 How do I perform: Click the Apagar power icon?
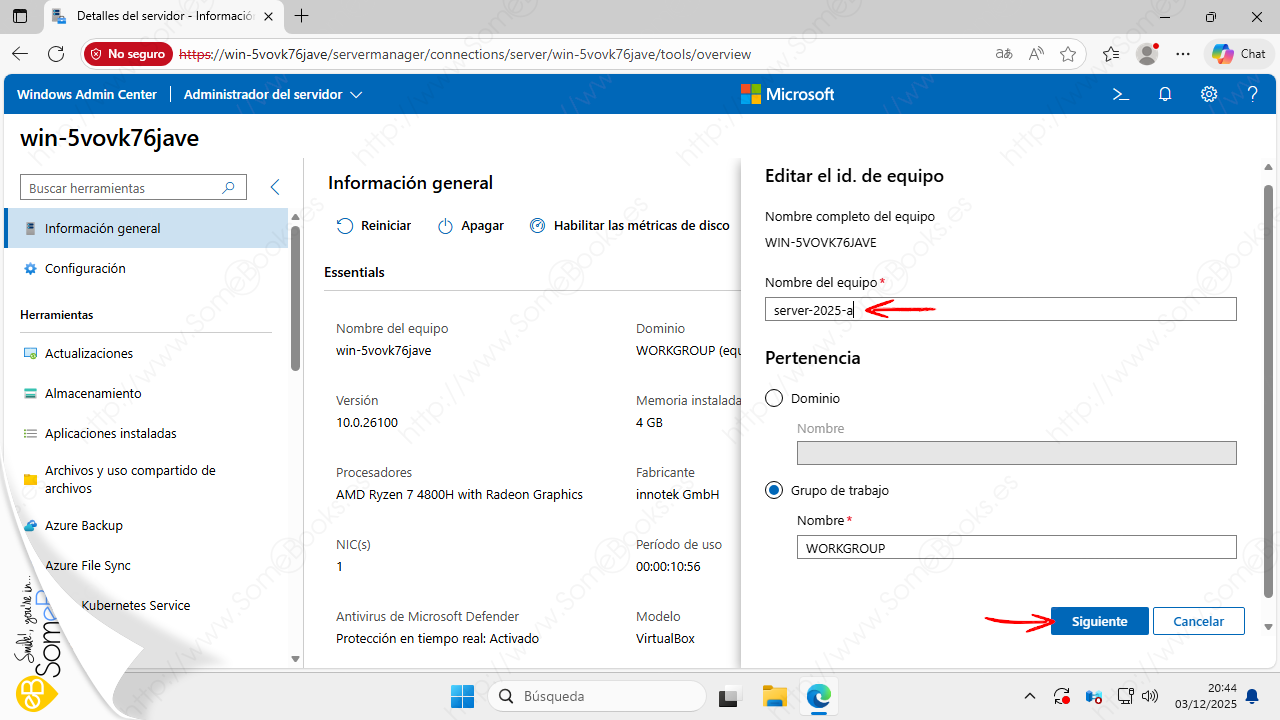point(446,226)
